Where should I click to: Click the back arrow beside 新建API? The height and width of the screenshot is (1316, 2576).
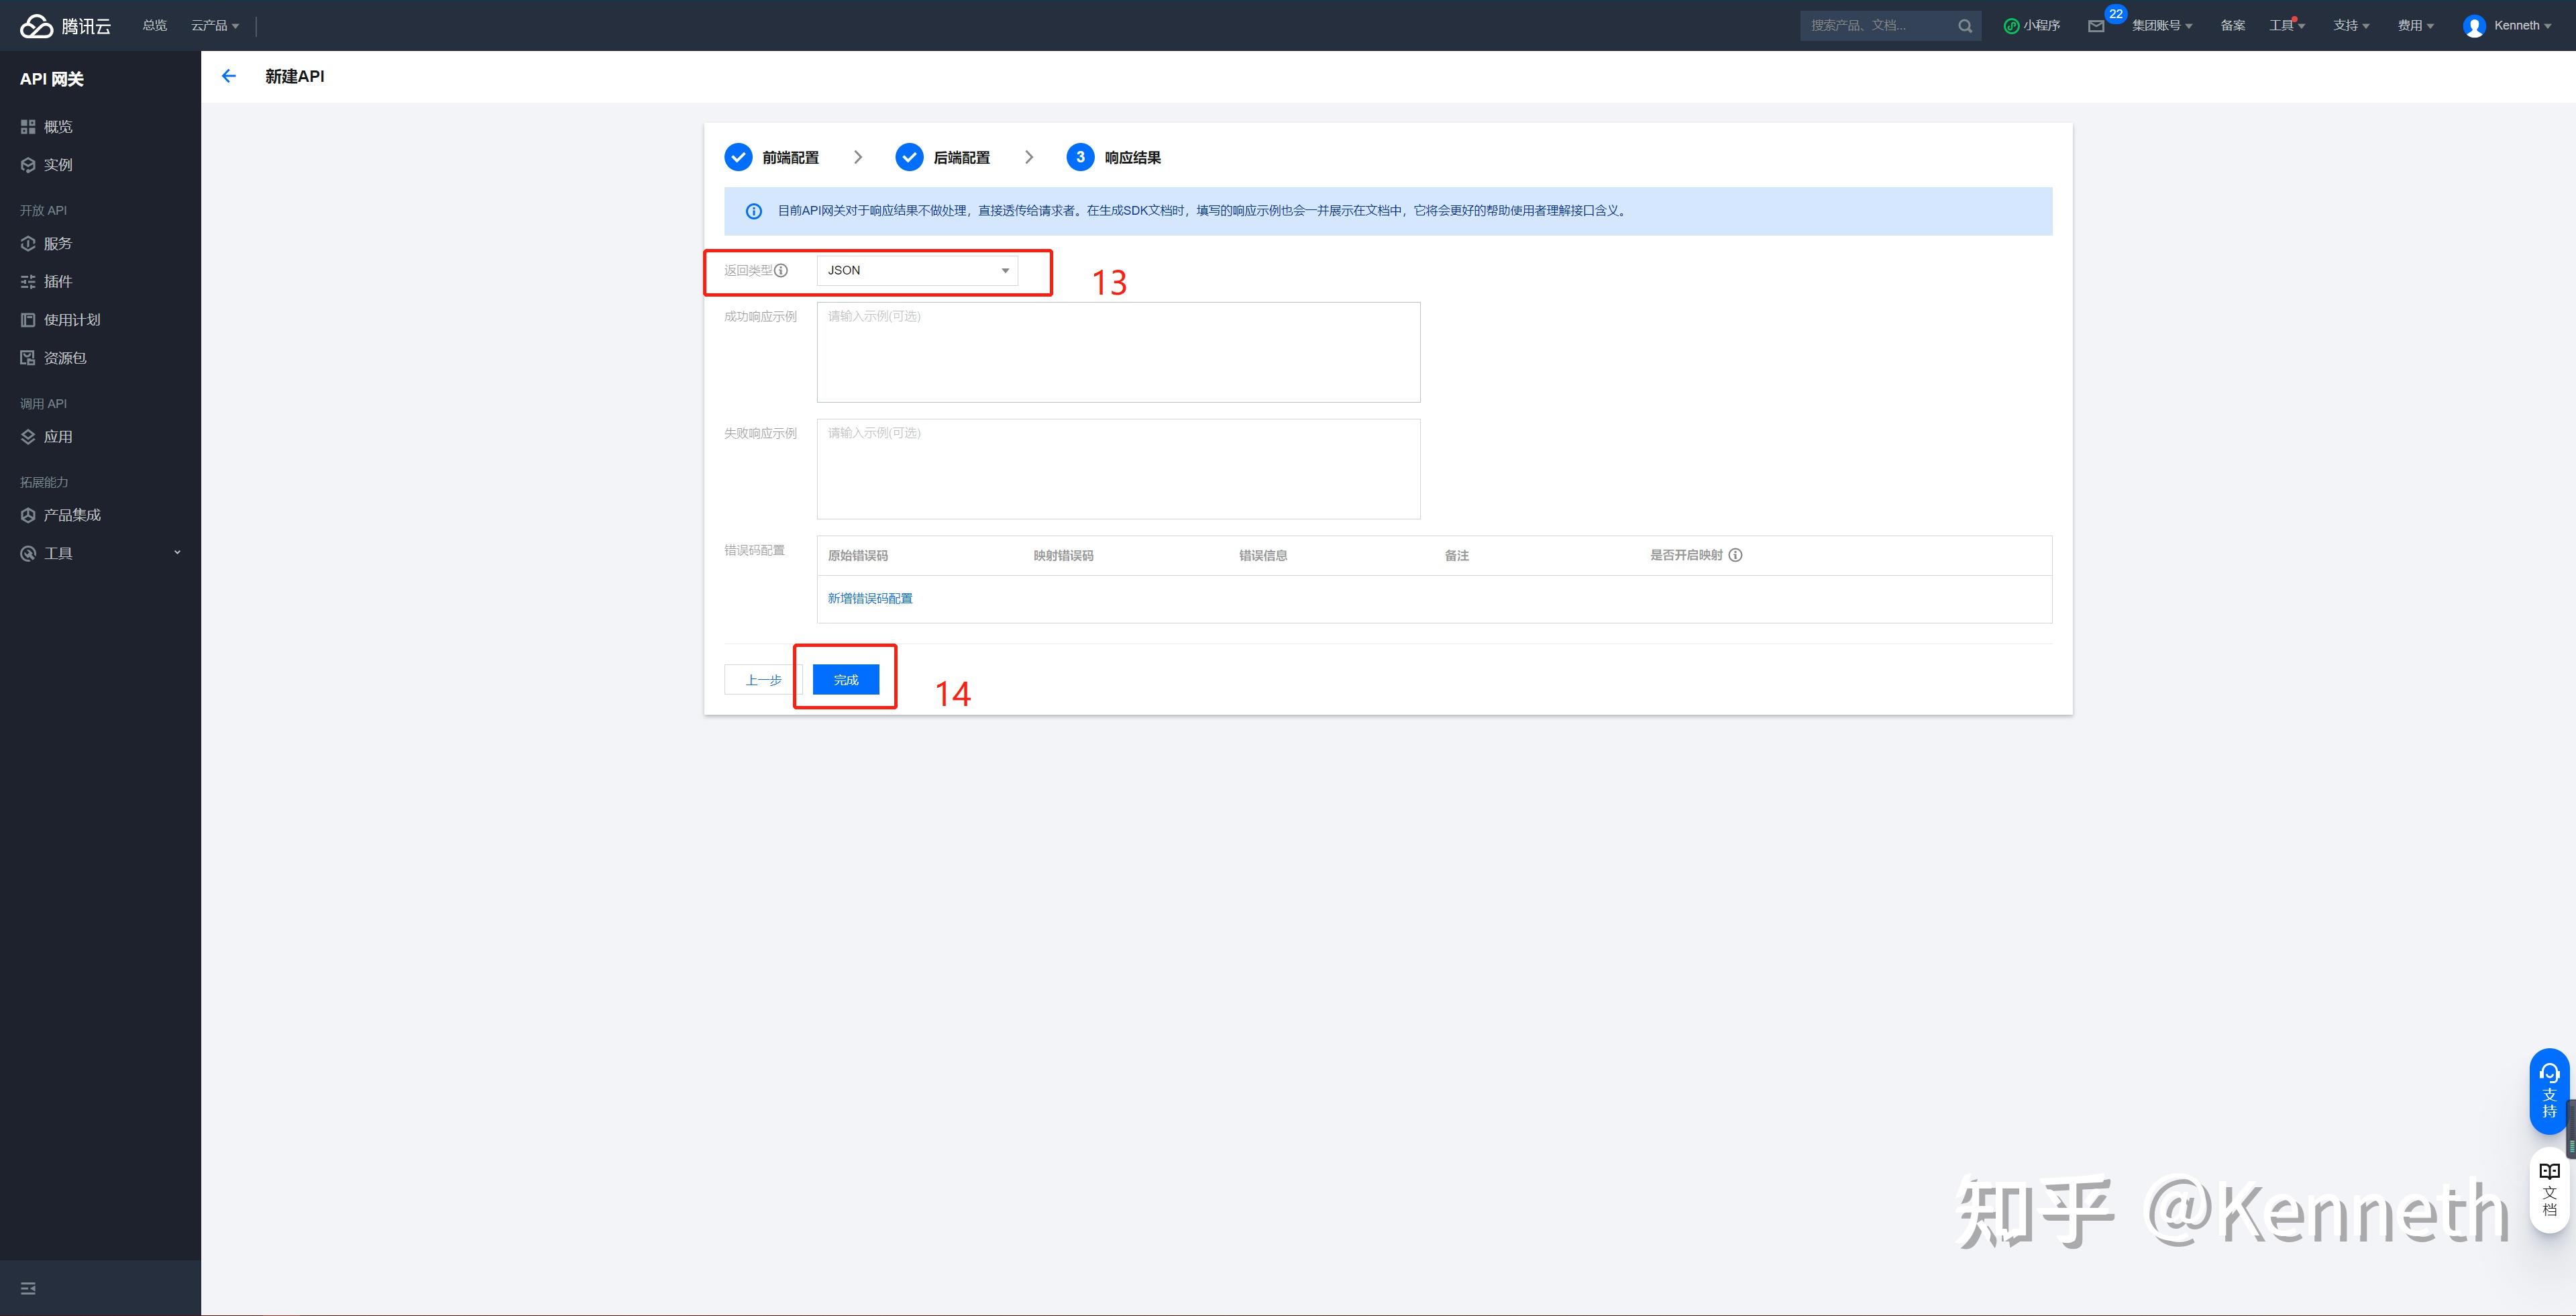[229, 76]
